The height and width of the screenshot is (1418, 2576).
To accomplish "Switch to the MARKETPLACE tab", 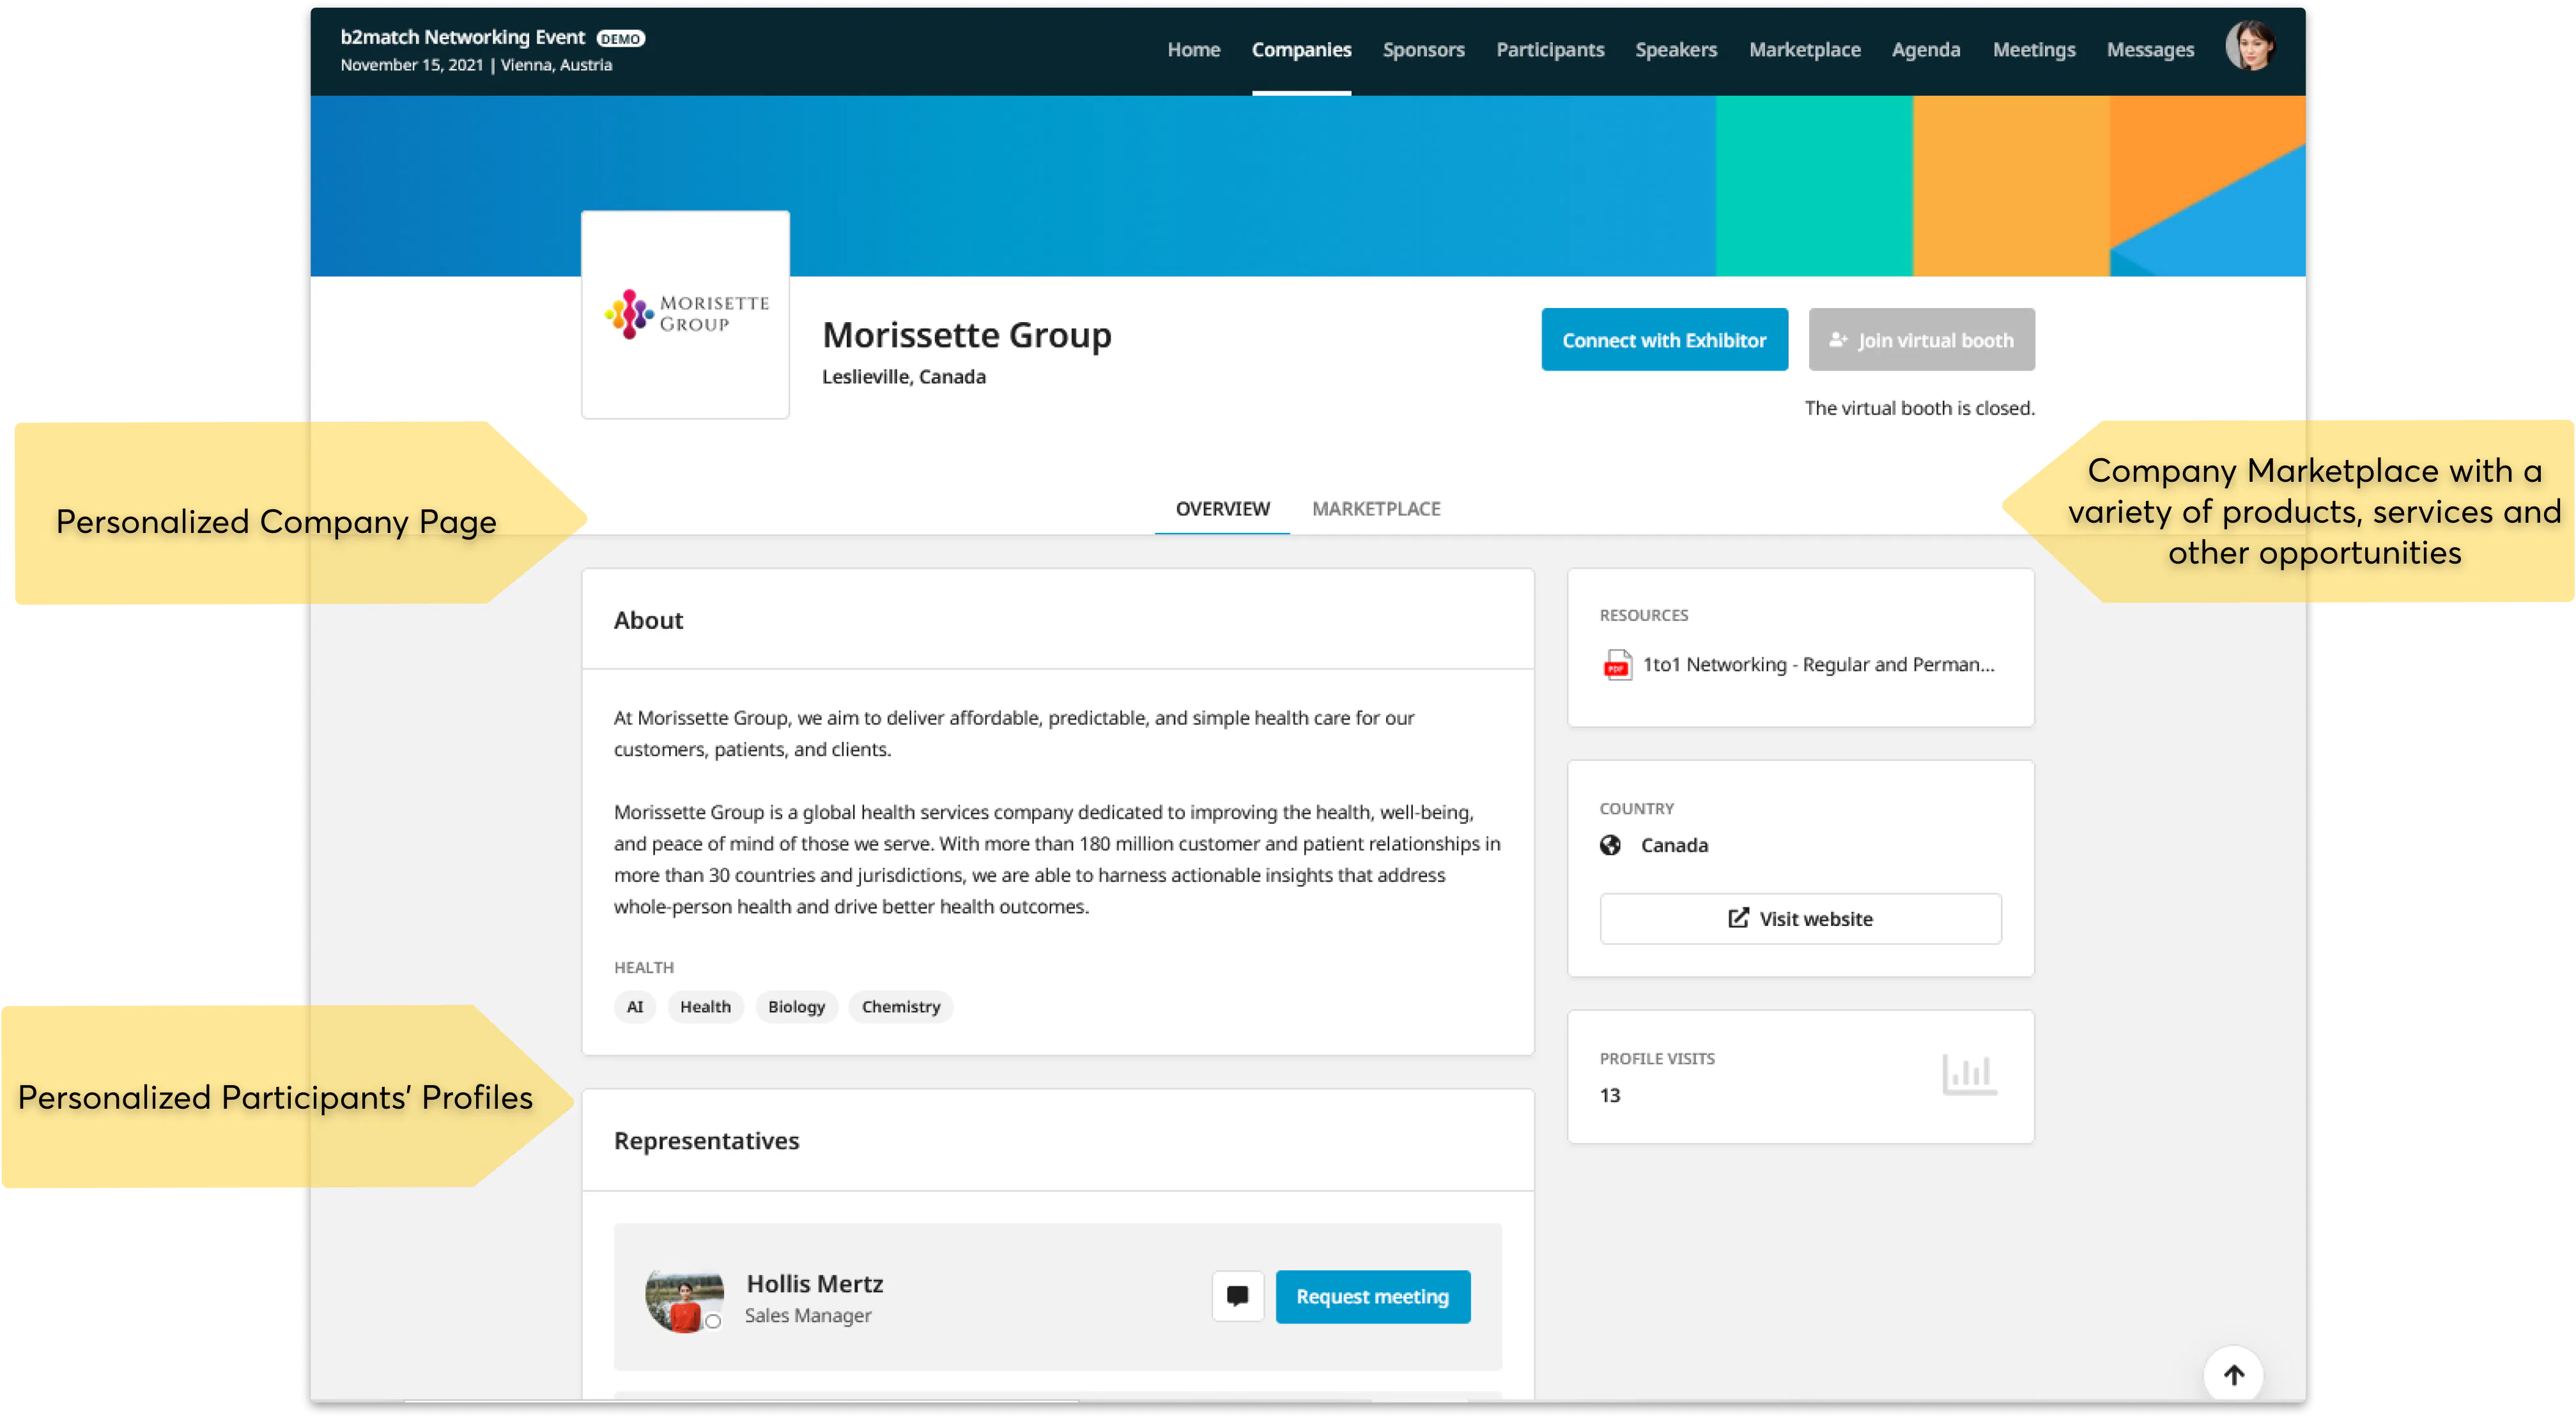I will [1376, 509].
